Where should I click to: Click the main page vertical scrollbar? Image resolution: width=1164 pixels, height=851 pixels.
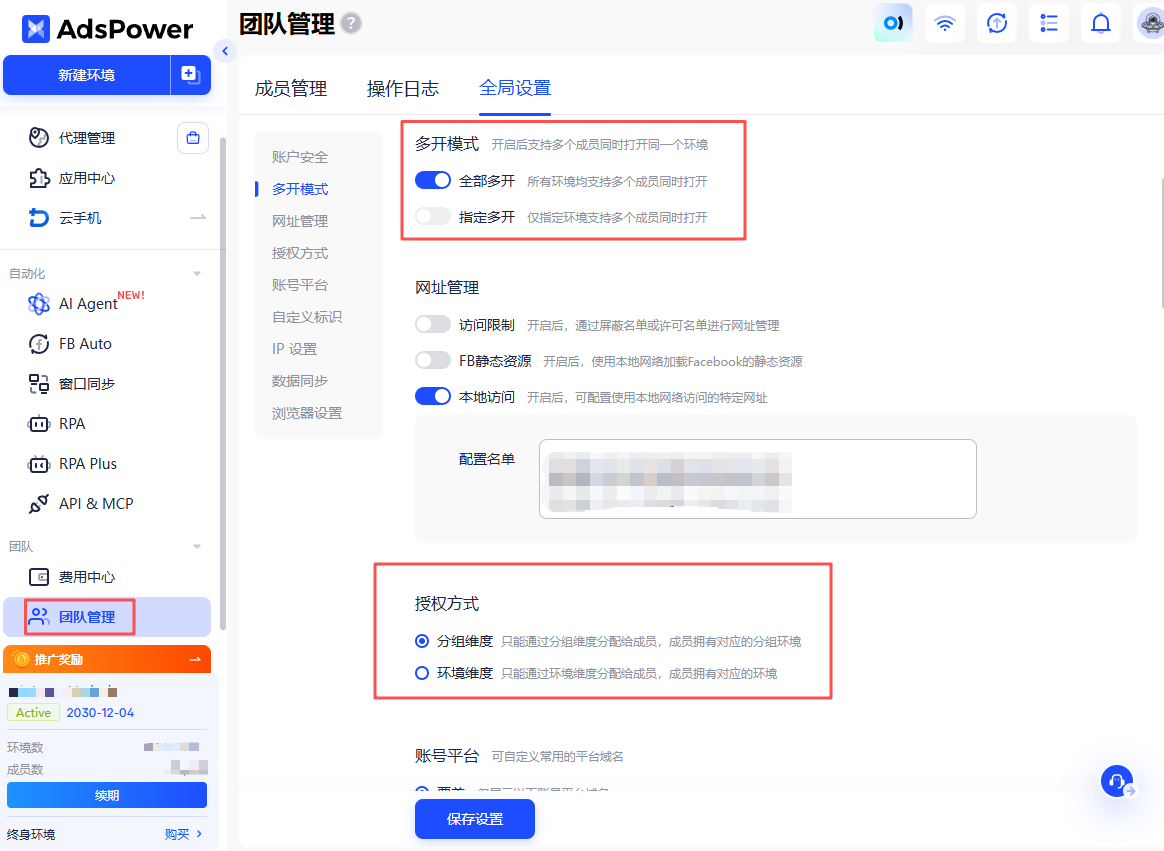1161,241
